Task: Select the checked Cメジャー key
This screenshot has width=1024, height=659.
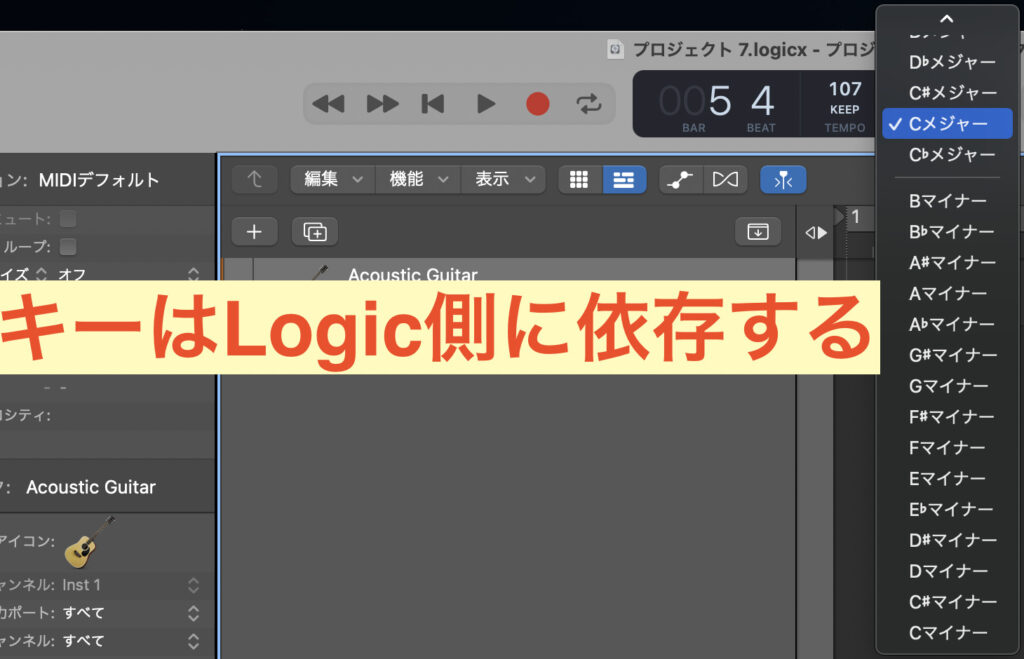Action: 947,123
